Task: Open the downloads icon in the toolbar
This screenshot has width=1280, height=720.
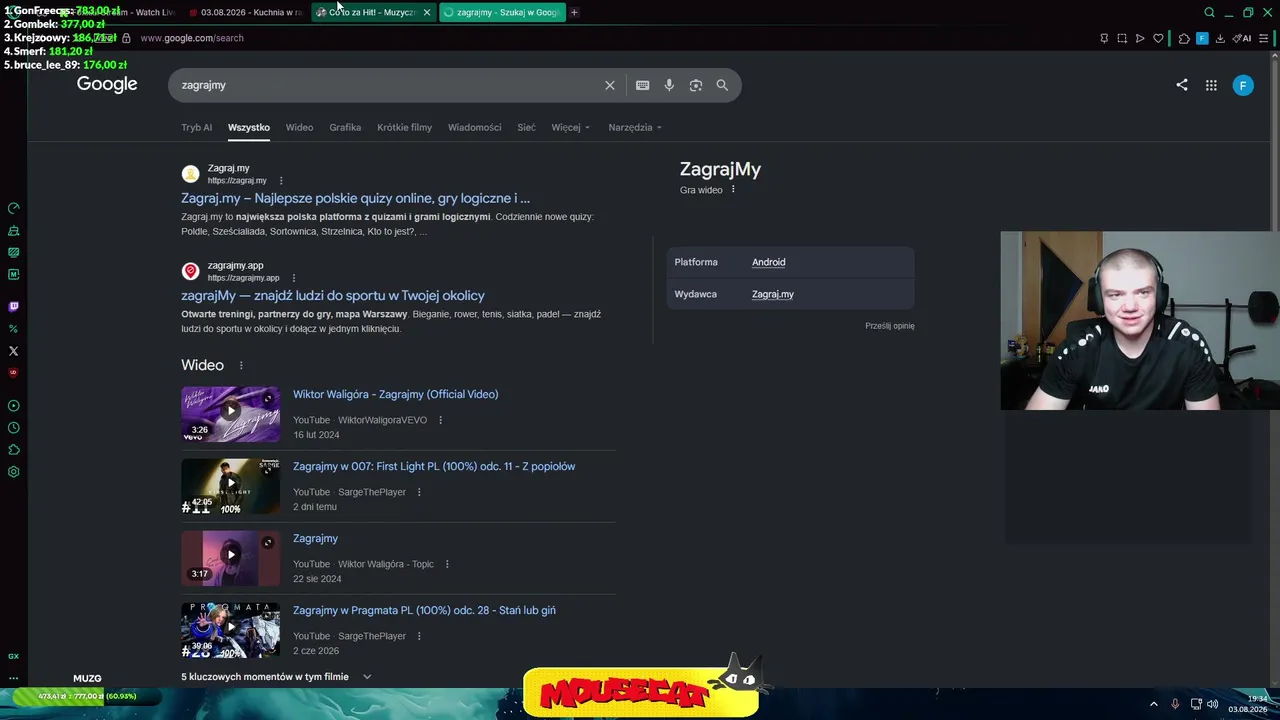Action: click(1220, 38)
